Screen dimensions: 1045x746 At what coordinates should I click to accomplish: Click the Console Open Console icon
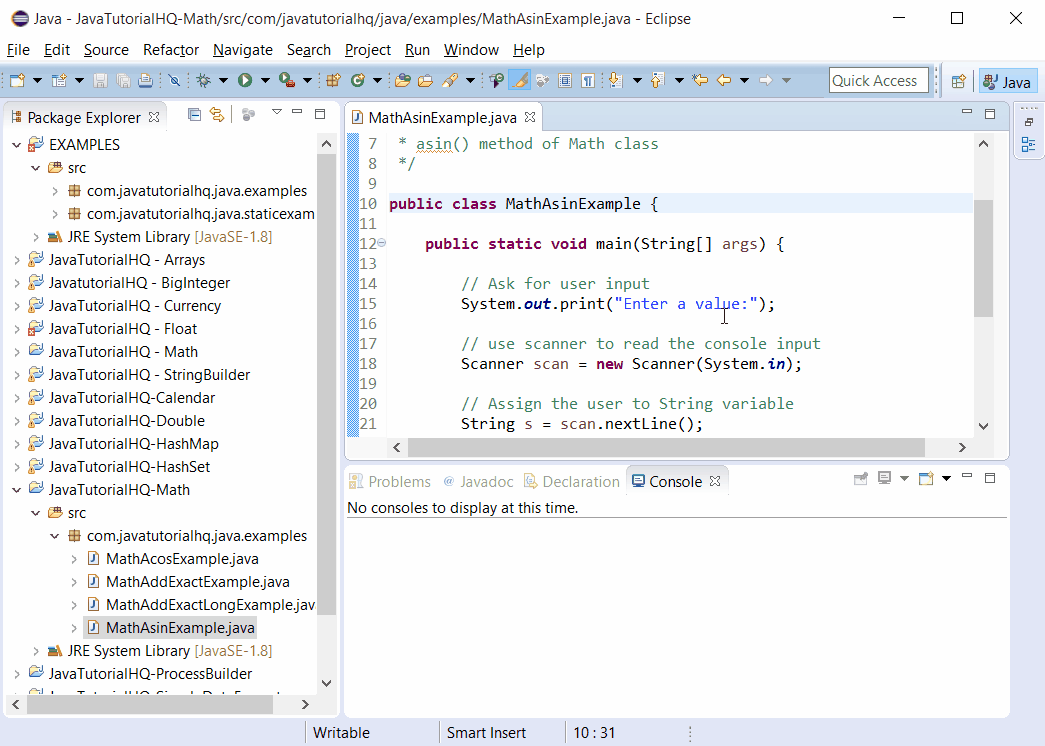tap(926, 478)
